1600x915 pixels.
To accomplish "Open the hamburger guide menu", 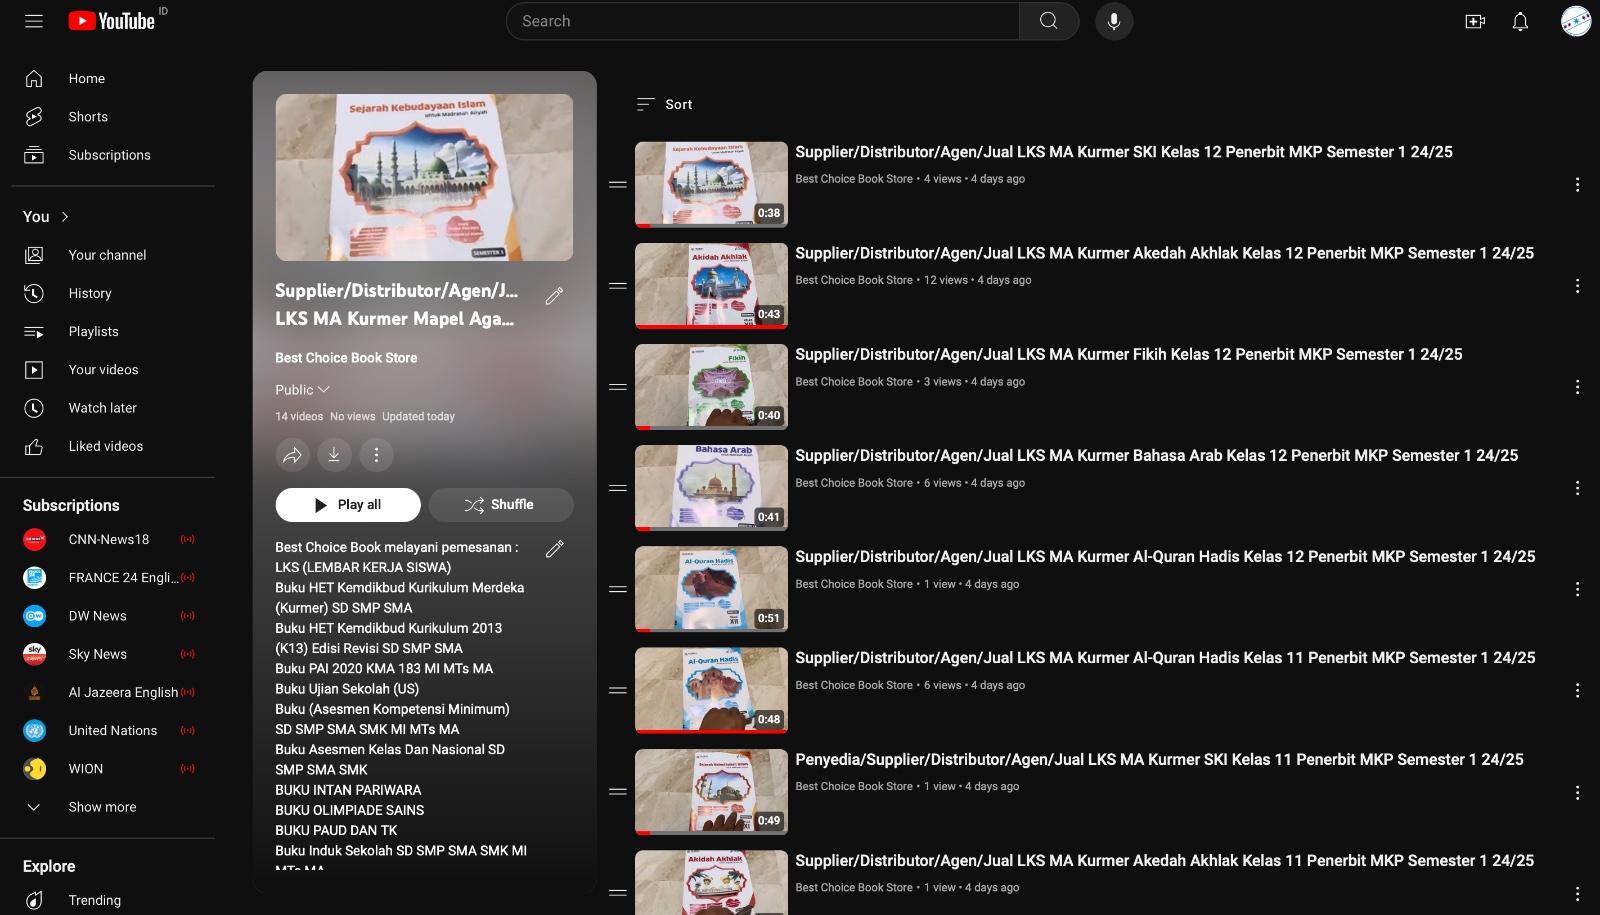I will (34, 21).
